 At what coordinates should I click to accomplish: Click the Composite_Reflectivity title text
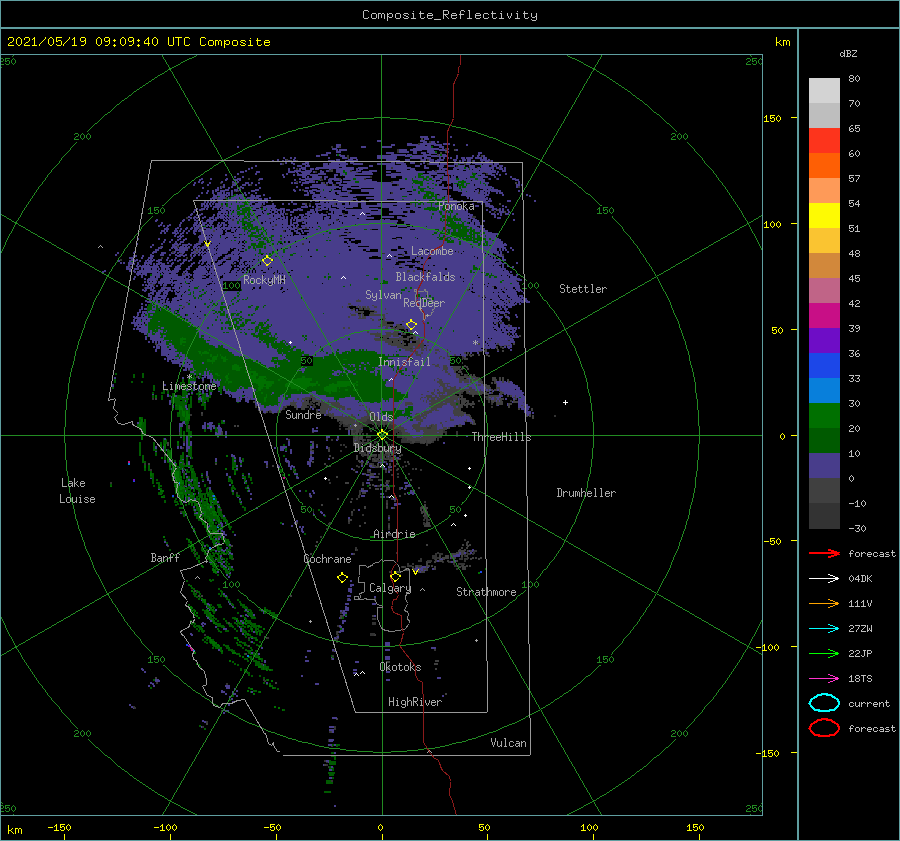coord(450,15)
